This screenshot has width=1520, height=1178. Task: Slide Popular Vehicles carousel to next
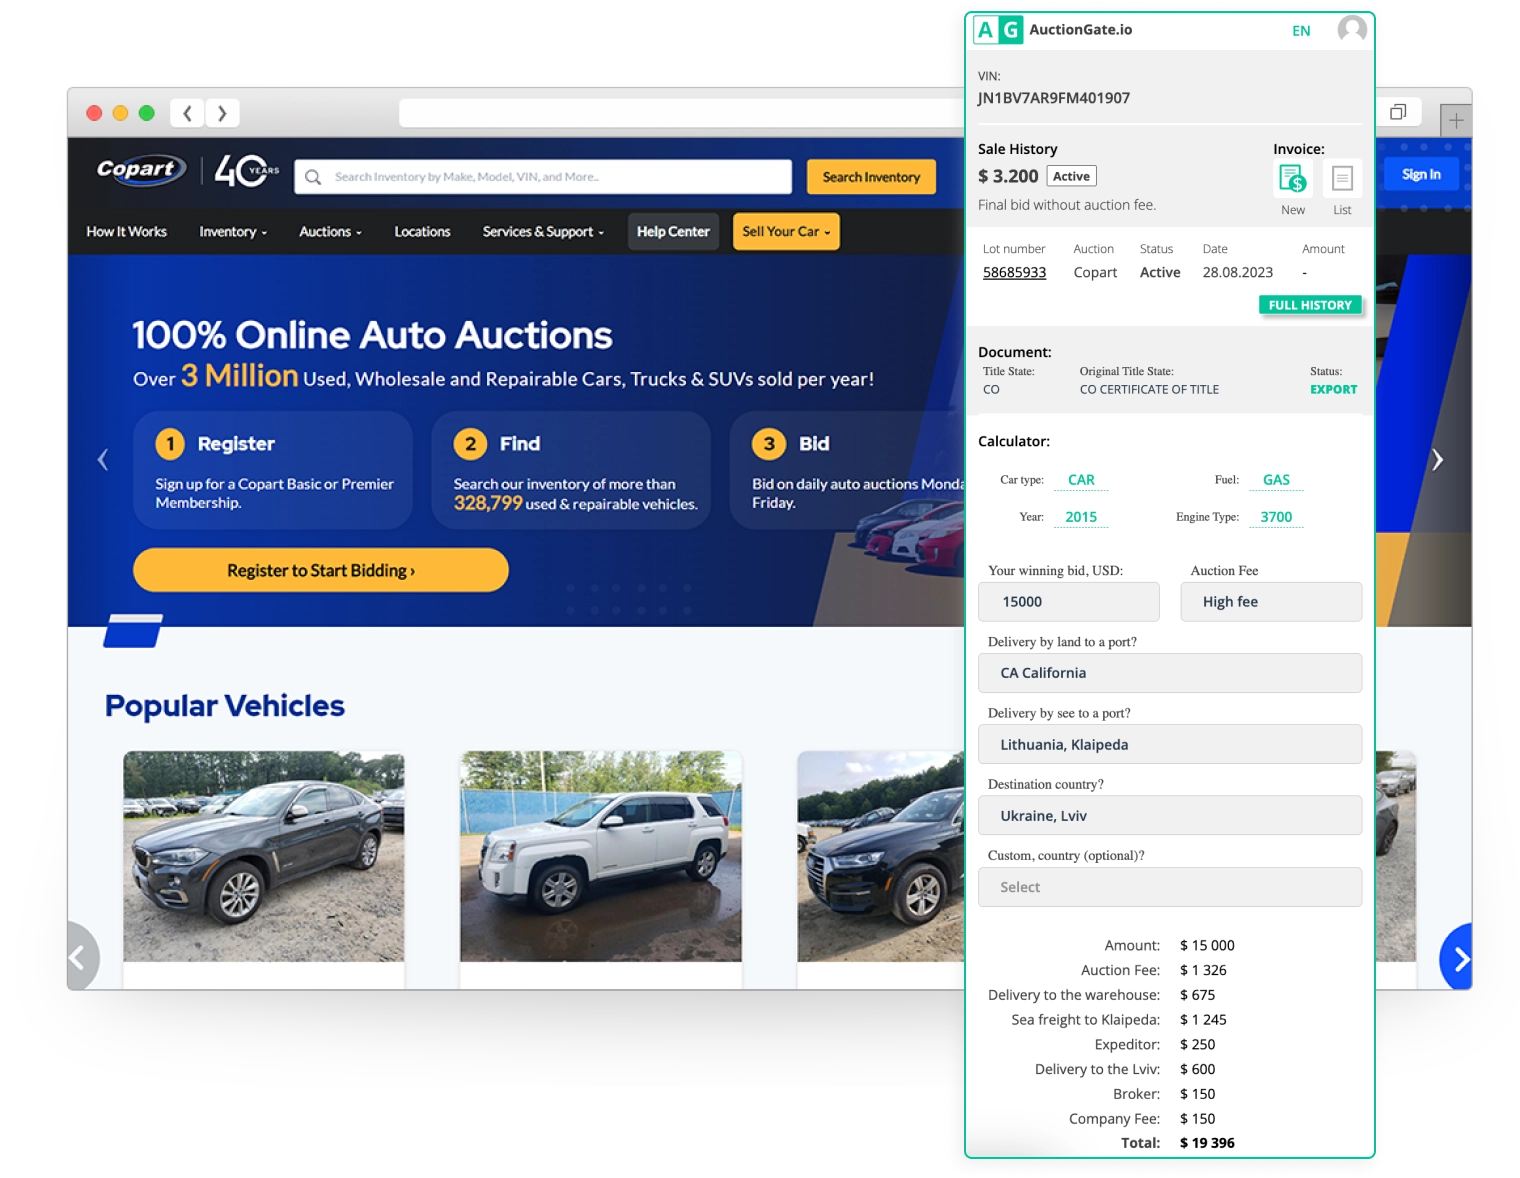(x=1457, y=959)
